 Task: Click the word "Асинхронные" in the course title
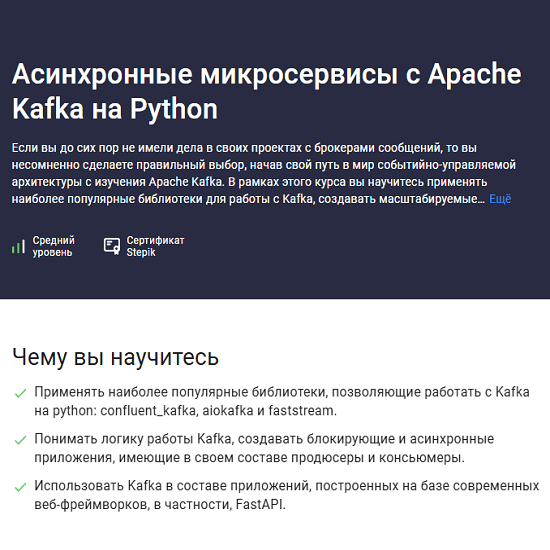pos(102,74)
